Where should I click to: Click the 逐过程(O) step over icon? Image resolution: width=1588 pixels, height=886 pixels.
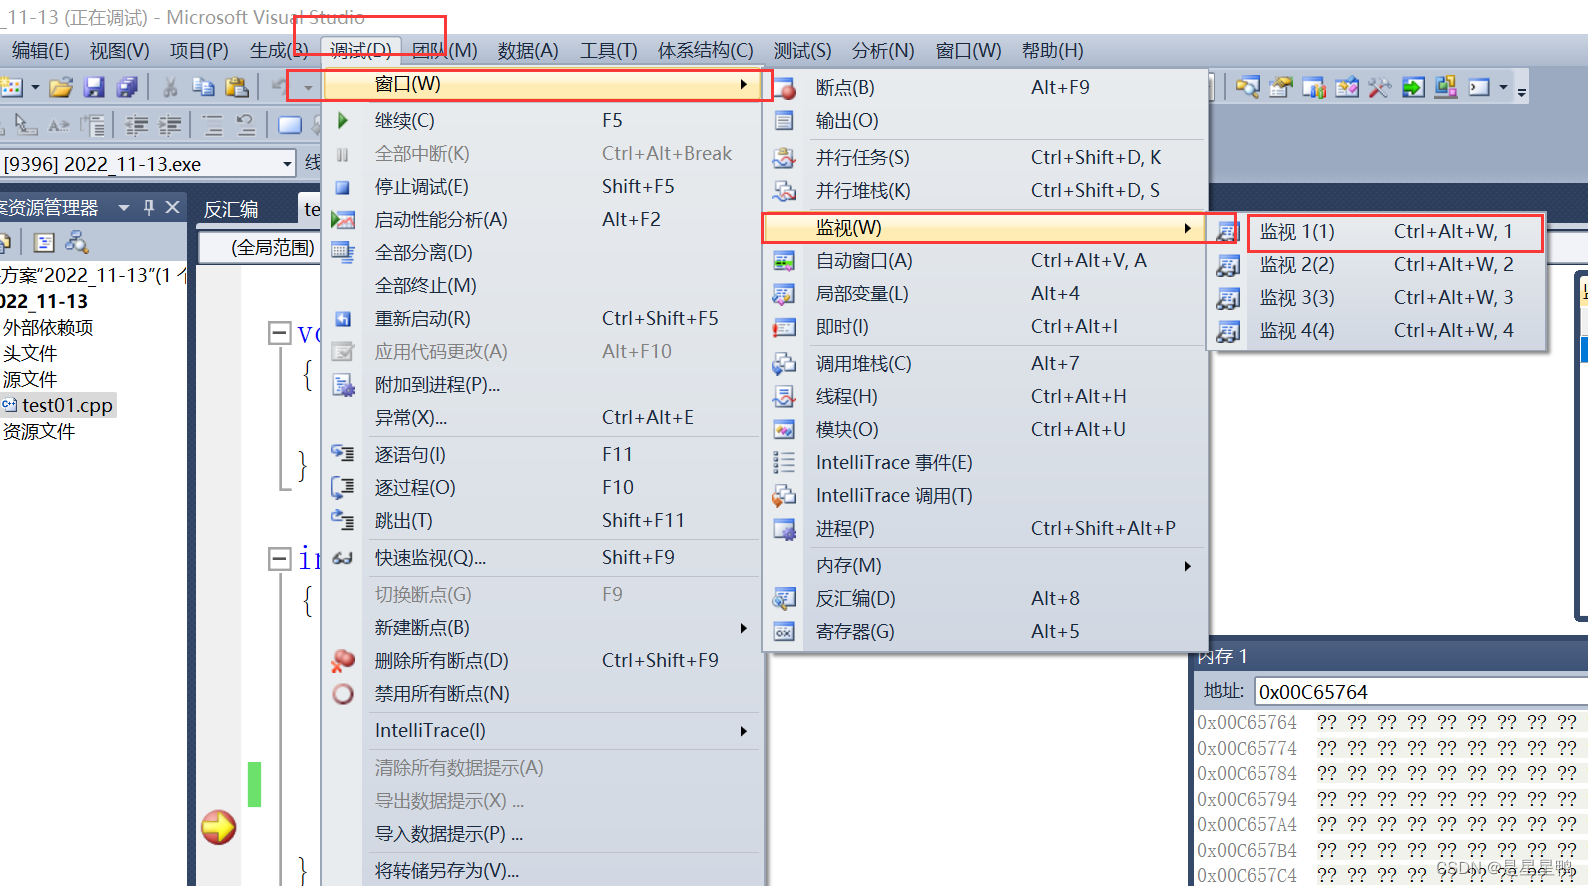point(343,488)
